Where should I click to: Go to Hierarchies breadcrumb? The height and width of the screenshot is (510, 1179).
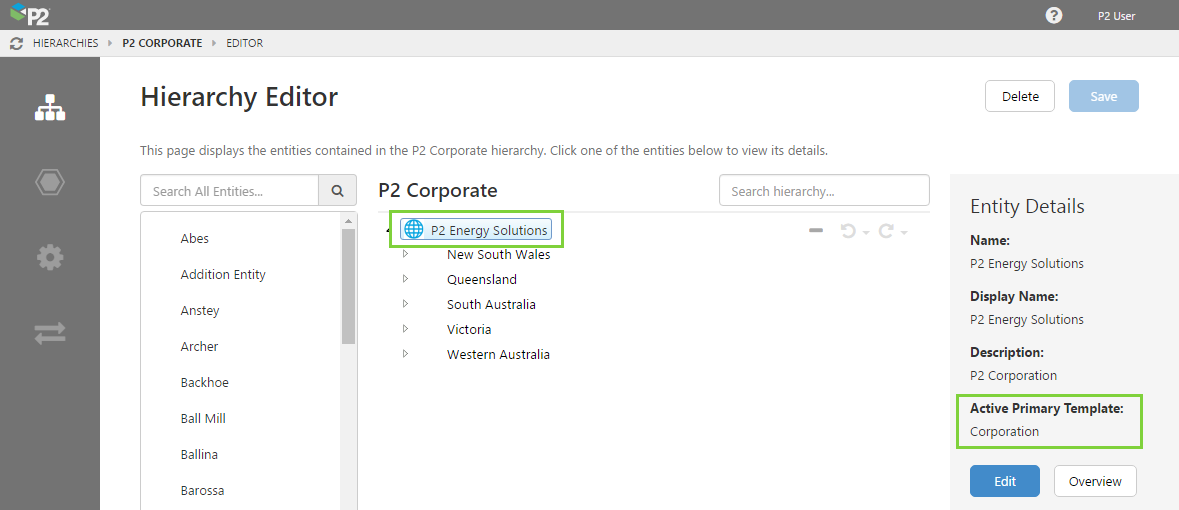pyautogui.click(x=65, y=44)
